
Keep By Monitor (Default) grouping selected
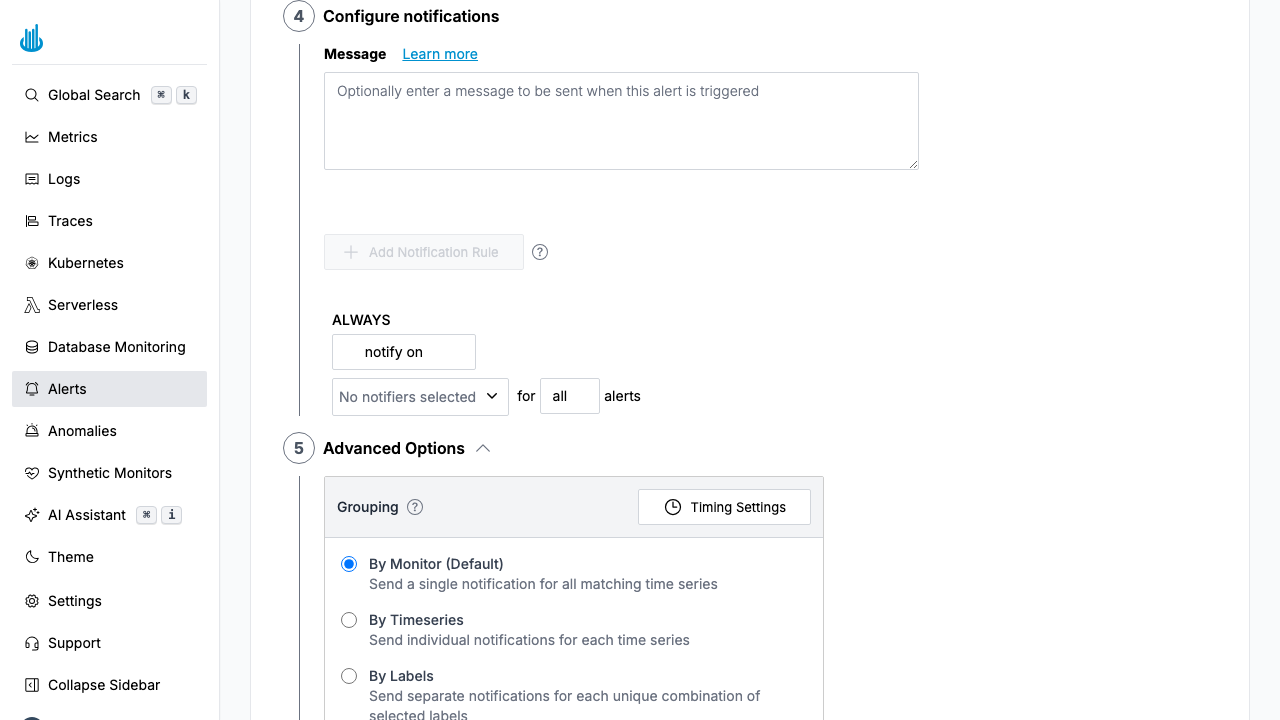coord(349,564)
